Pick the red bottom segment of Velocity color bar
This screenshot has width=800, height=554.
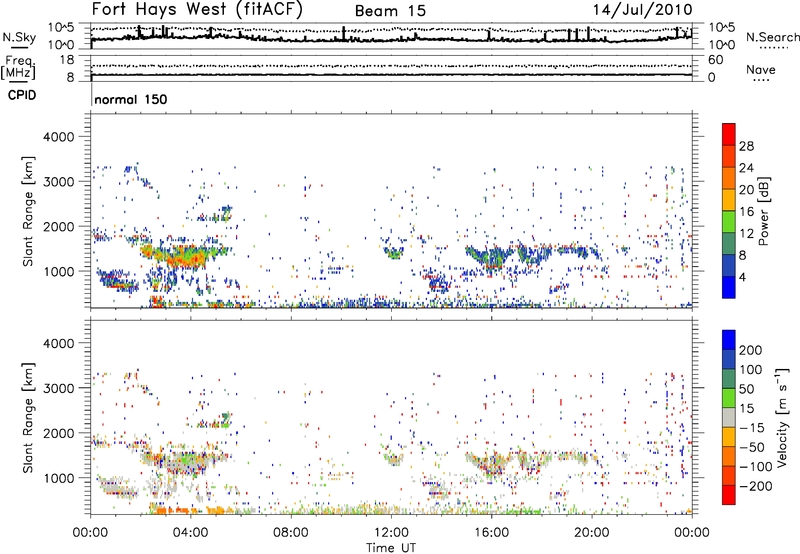(729, 495)
